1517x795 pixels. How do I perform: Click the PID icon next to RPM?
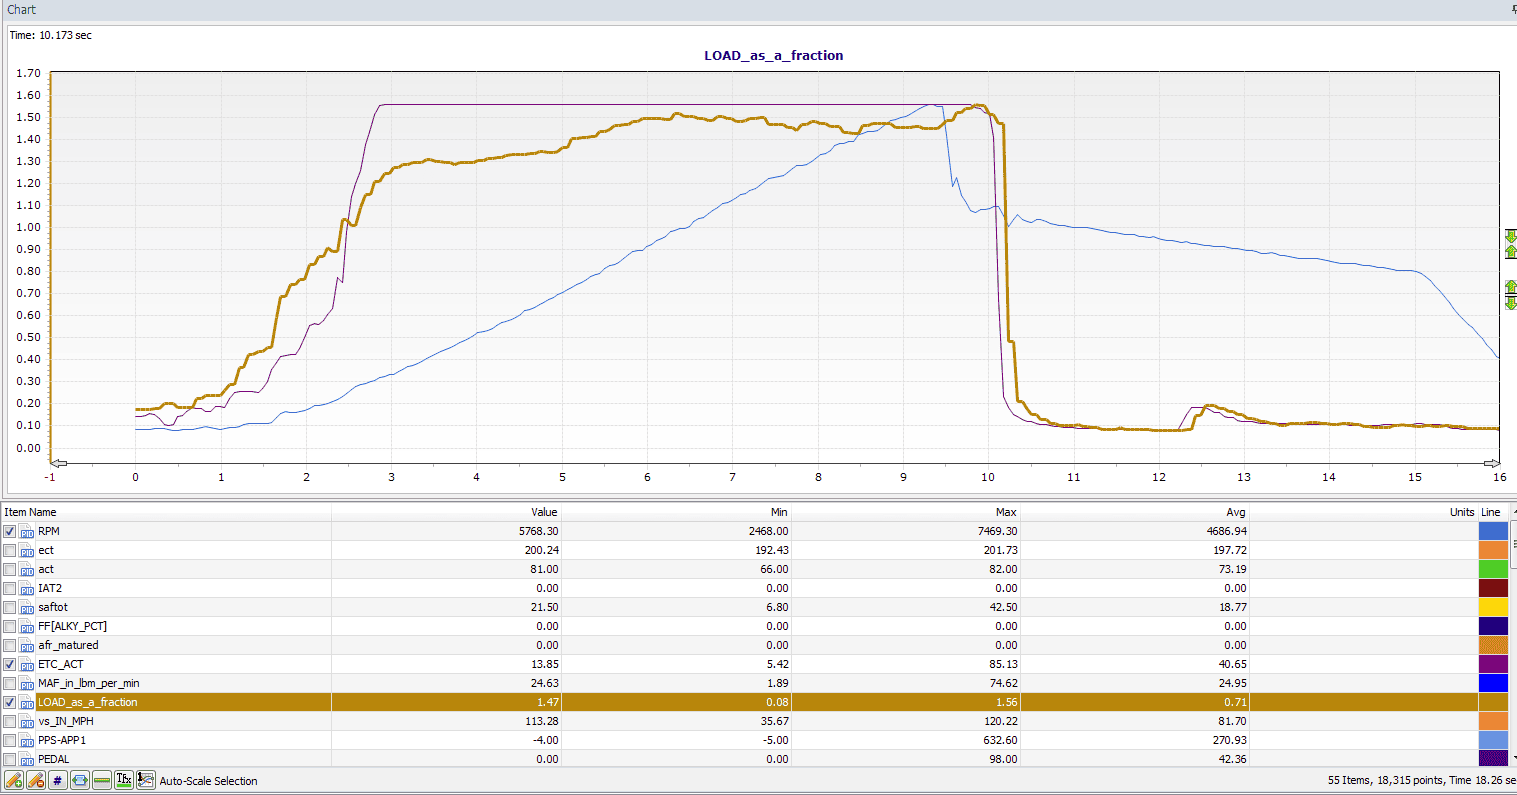click(27, 532)
